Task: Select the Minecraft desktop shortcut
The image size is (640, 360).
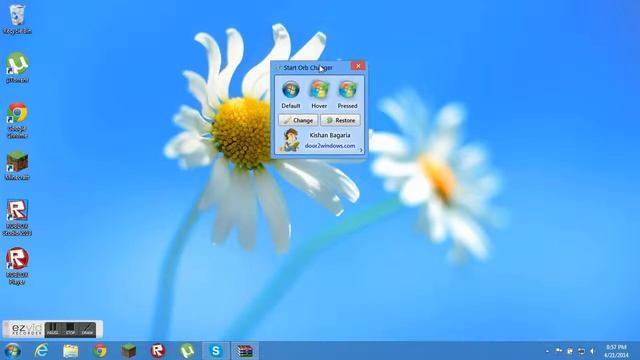Action: (x=17, y=166)
